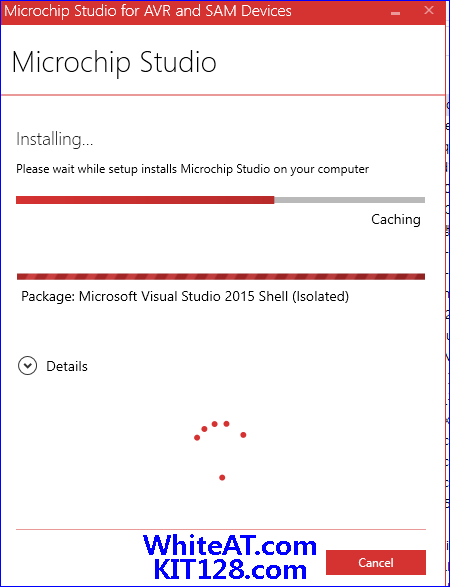450x587 pixels.
Task: Click the Cancel button
Action: [375, 562]
